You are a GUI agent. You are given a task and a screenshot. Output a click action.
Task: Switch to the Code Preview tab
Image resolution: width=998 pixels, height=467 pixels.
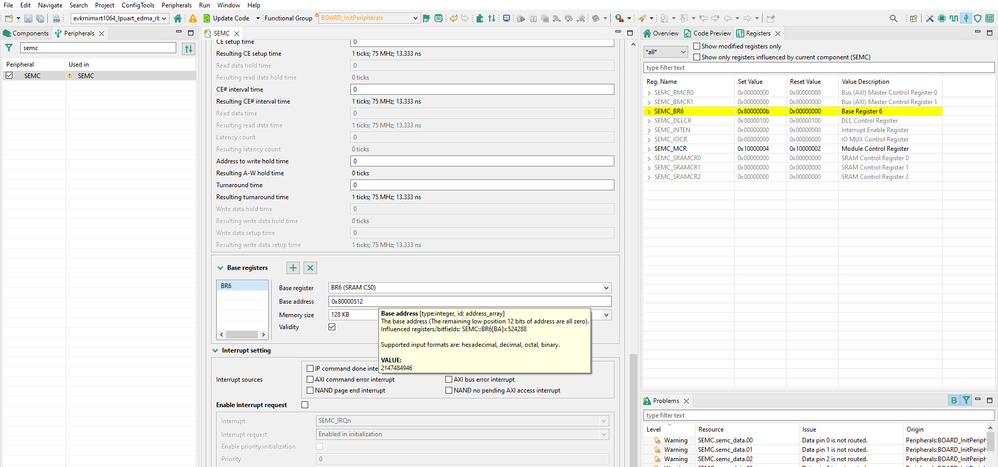[709, 33]
